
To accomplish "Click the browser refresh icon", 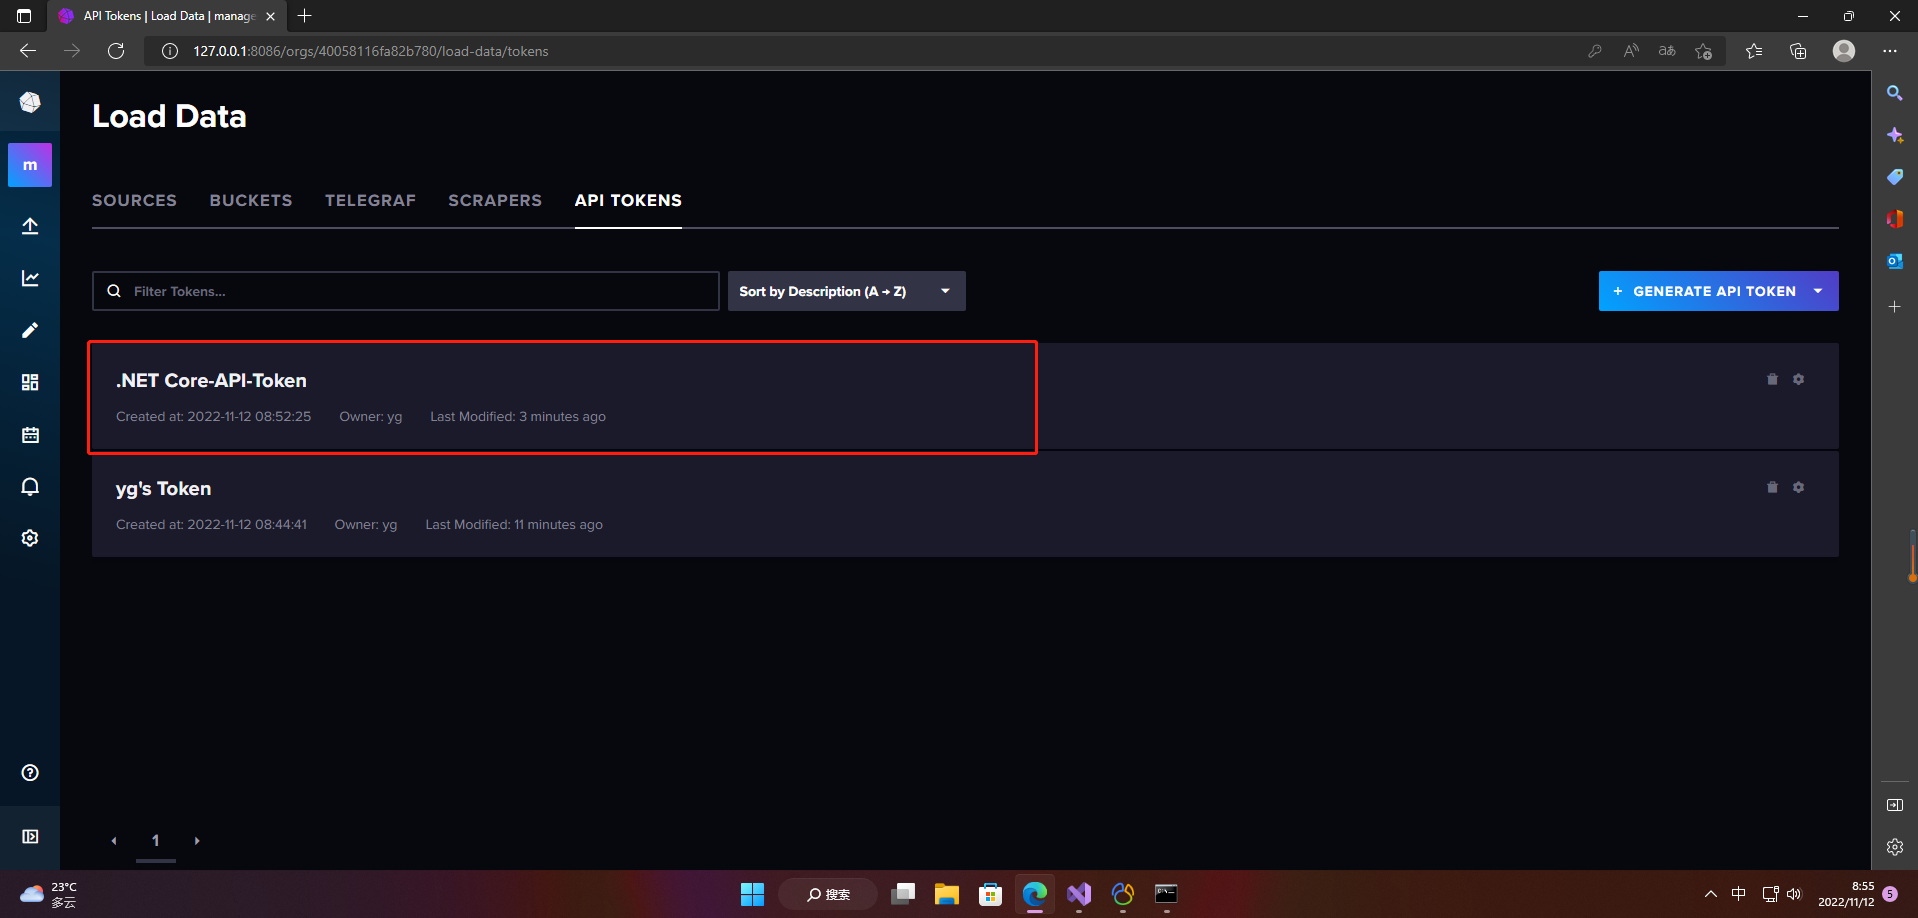I will coord(116,51).
